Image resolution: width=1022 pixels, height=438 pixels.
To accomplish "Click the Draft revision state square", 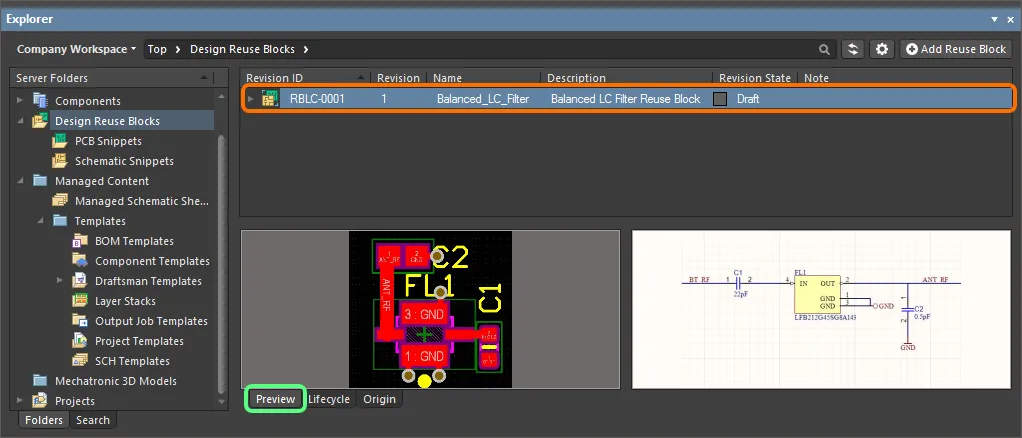I will coord(720,99).
